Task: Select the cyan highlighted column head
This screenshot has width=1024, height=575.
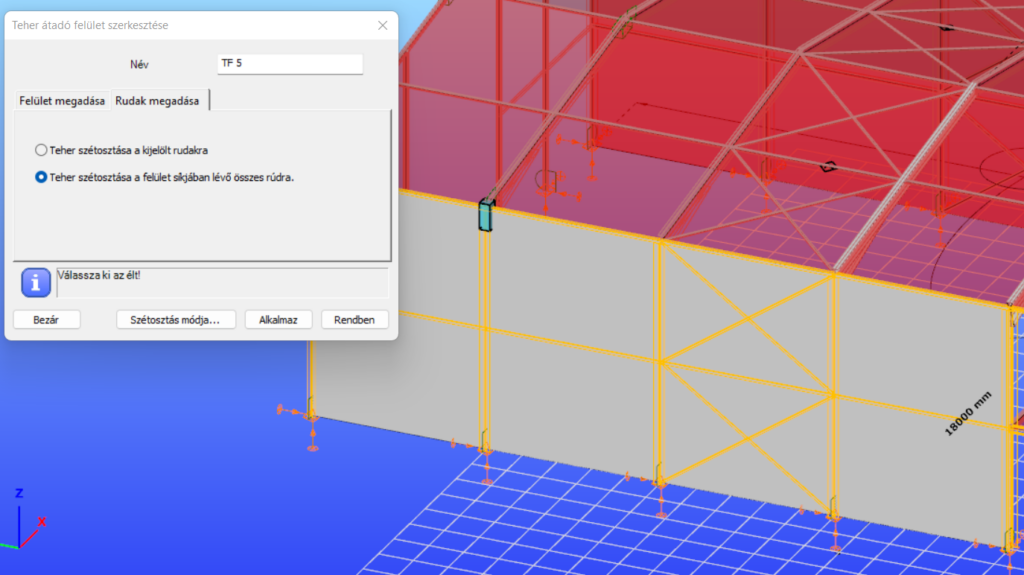Action: click(x=486, y=214)
